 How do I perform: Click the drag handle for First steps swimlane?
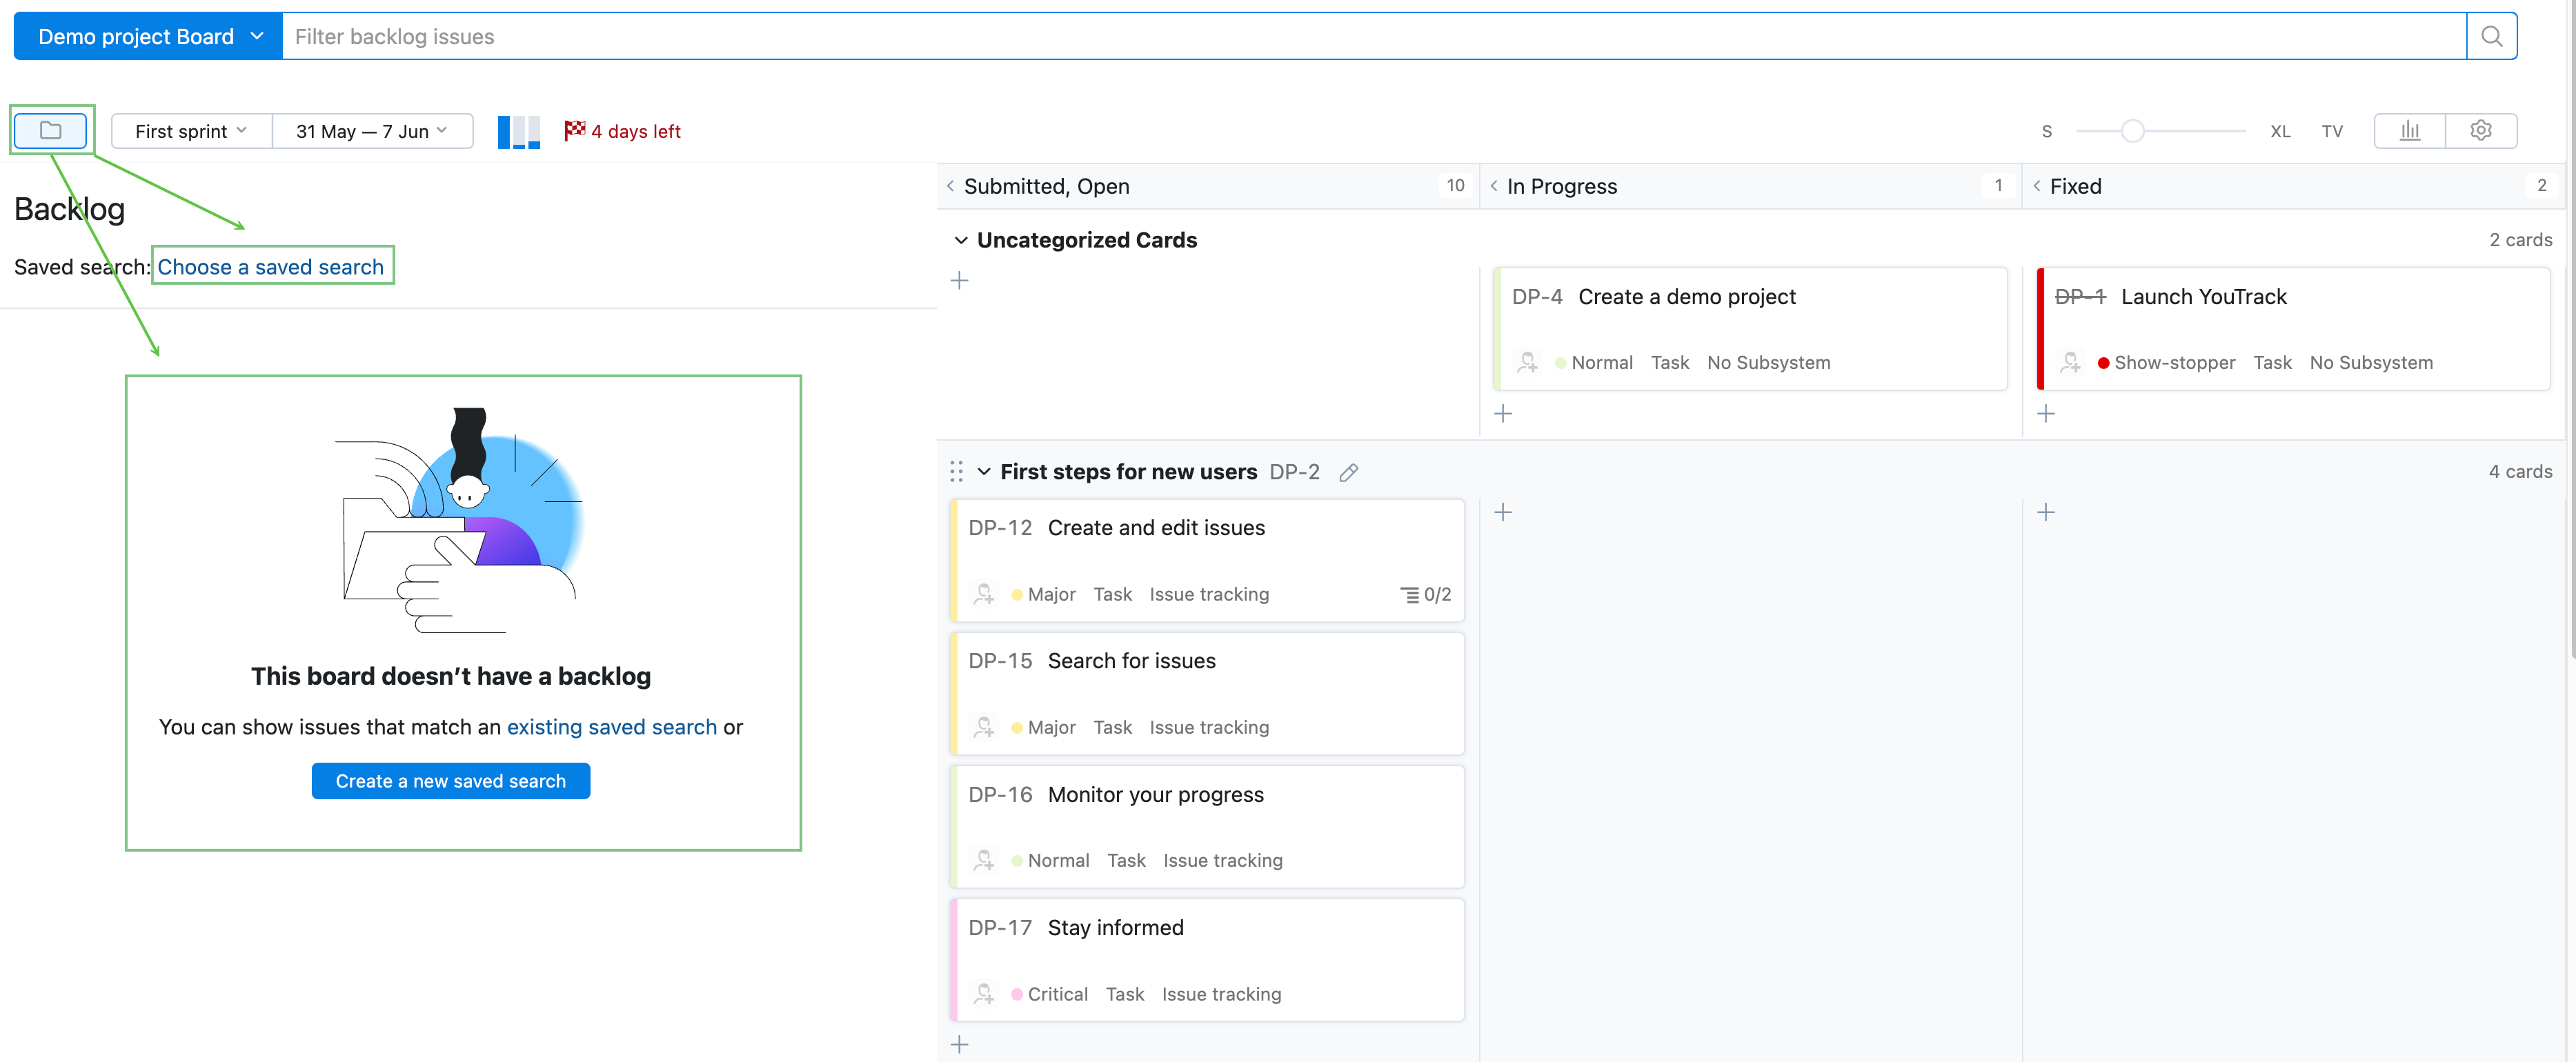point(956,472)
